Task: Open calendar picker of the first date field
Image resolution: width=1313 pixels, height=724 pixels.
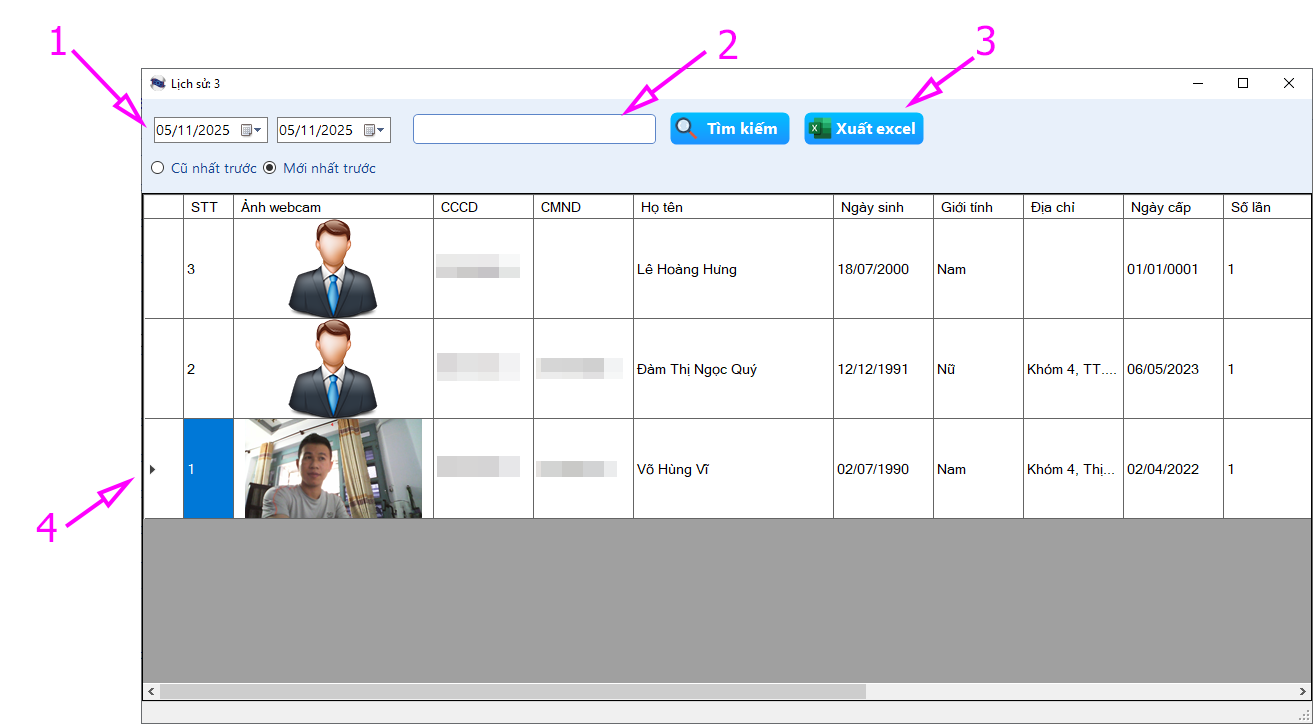Action: click(250, 130)
